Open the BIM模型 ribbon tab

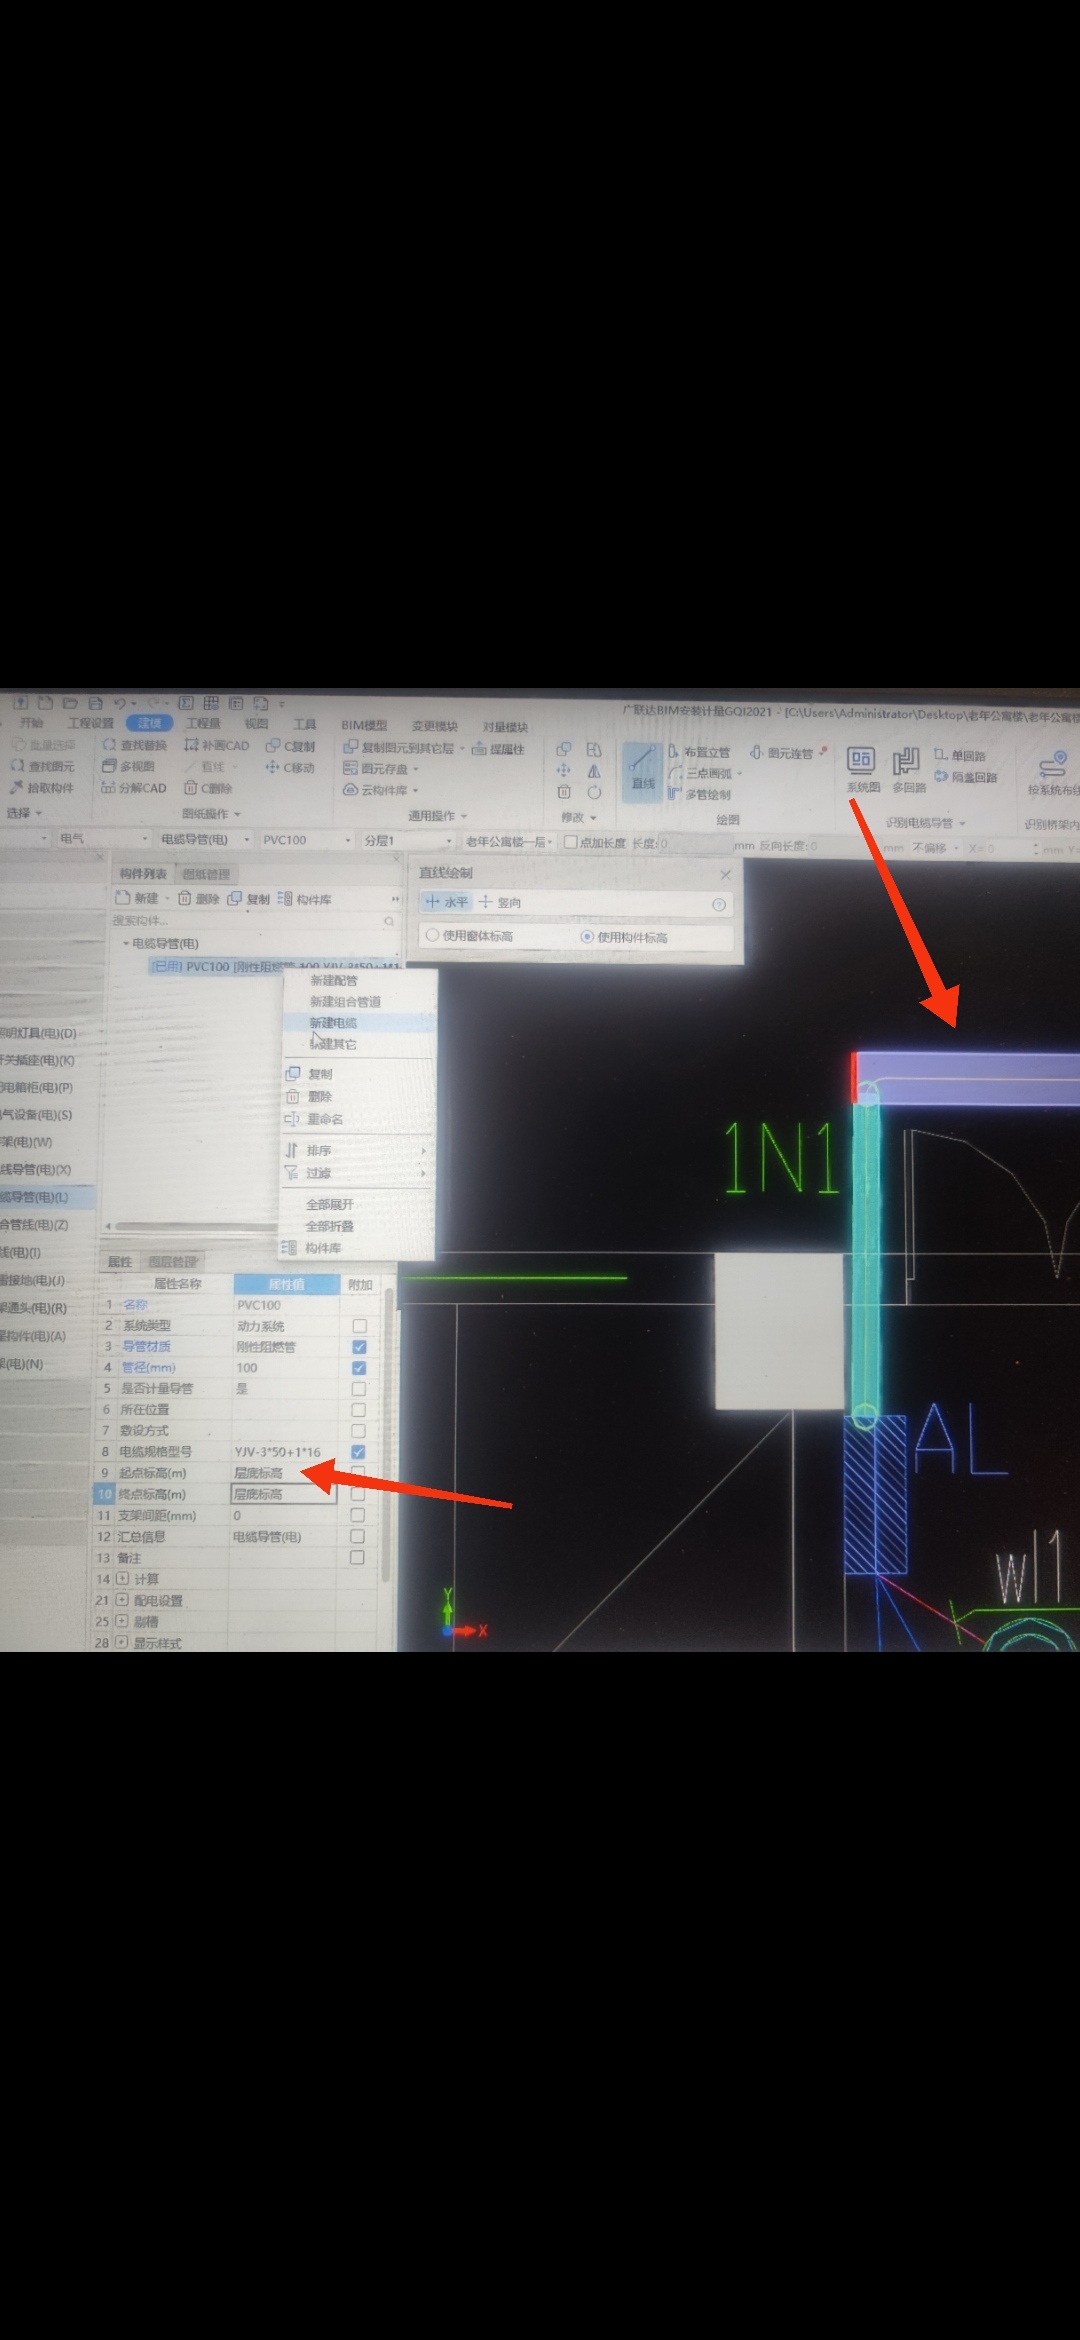coord(364,725)
